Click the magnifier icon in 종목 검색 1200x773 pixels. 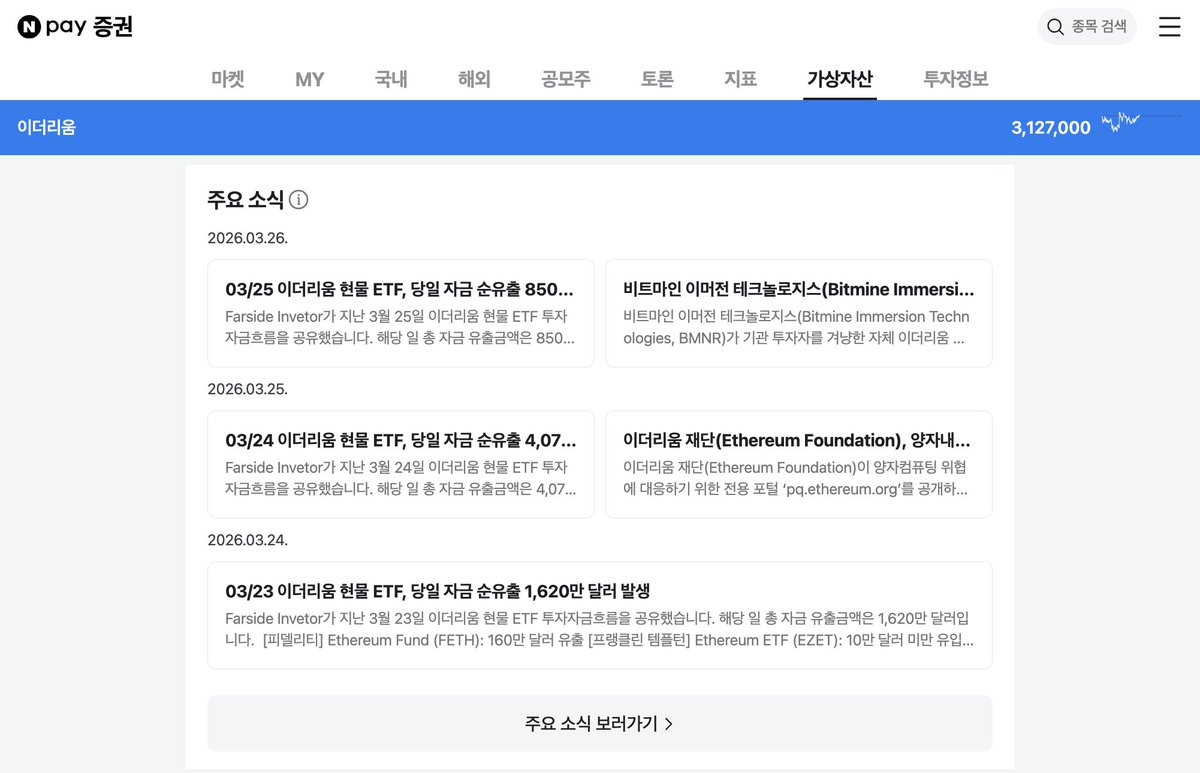(x=1055, y=27)
